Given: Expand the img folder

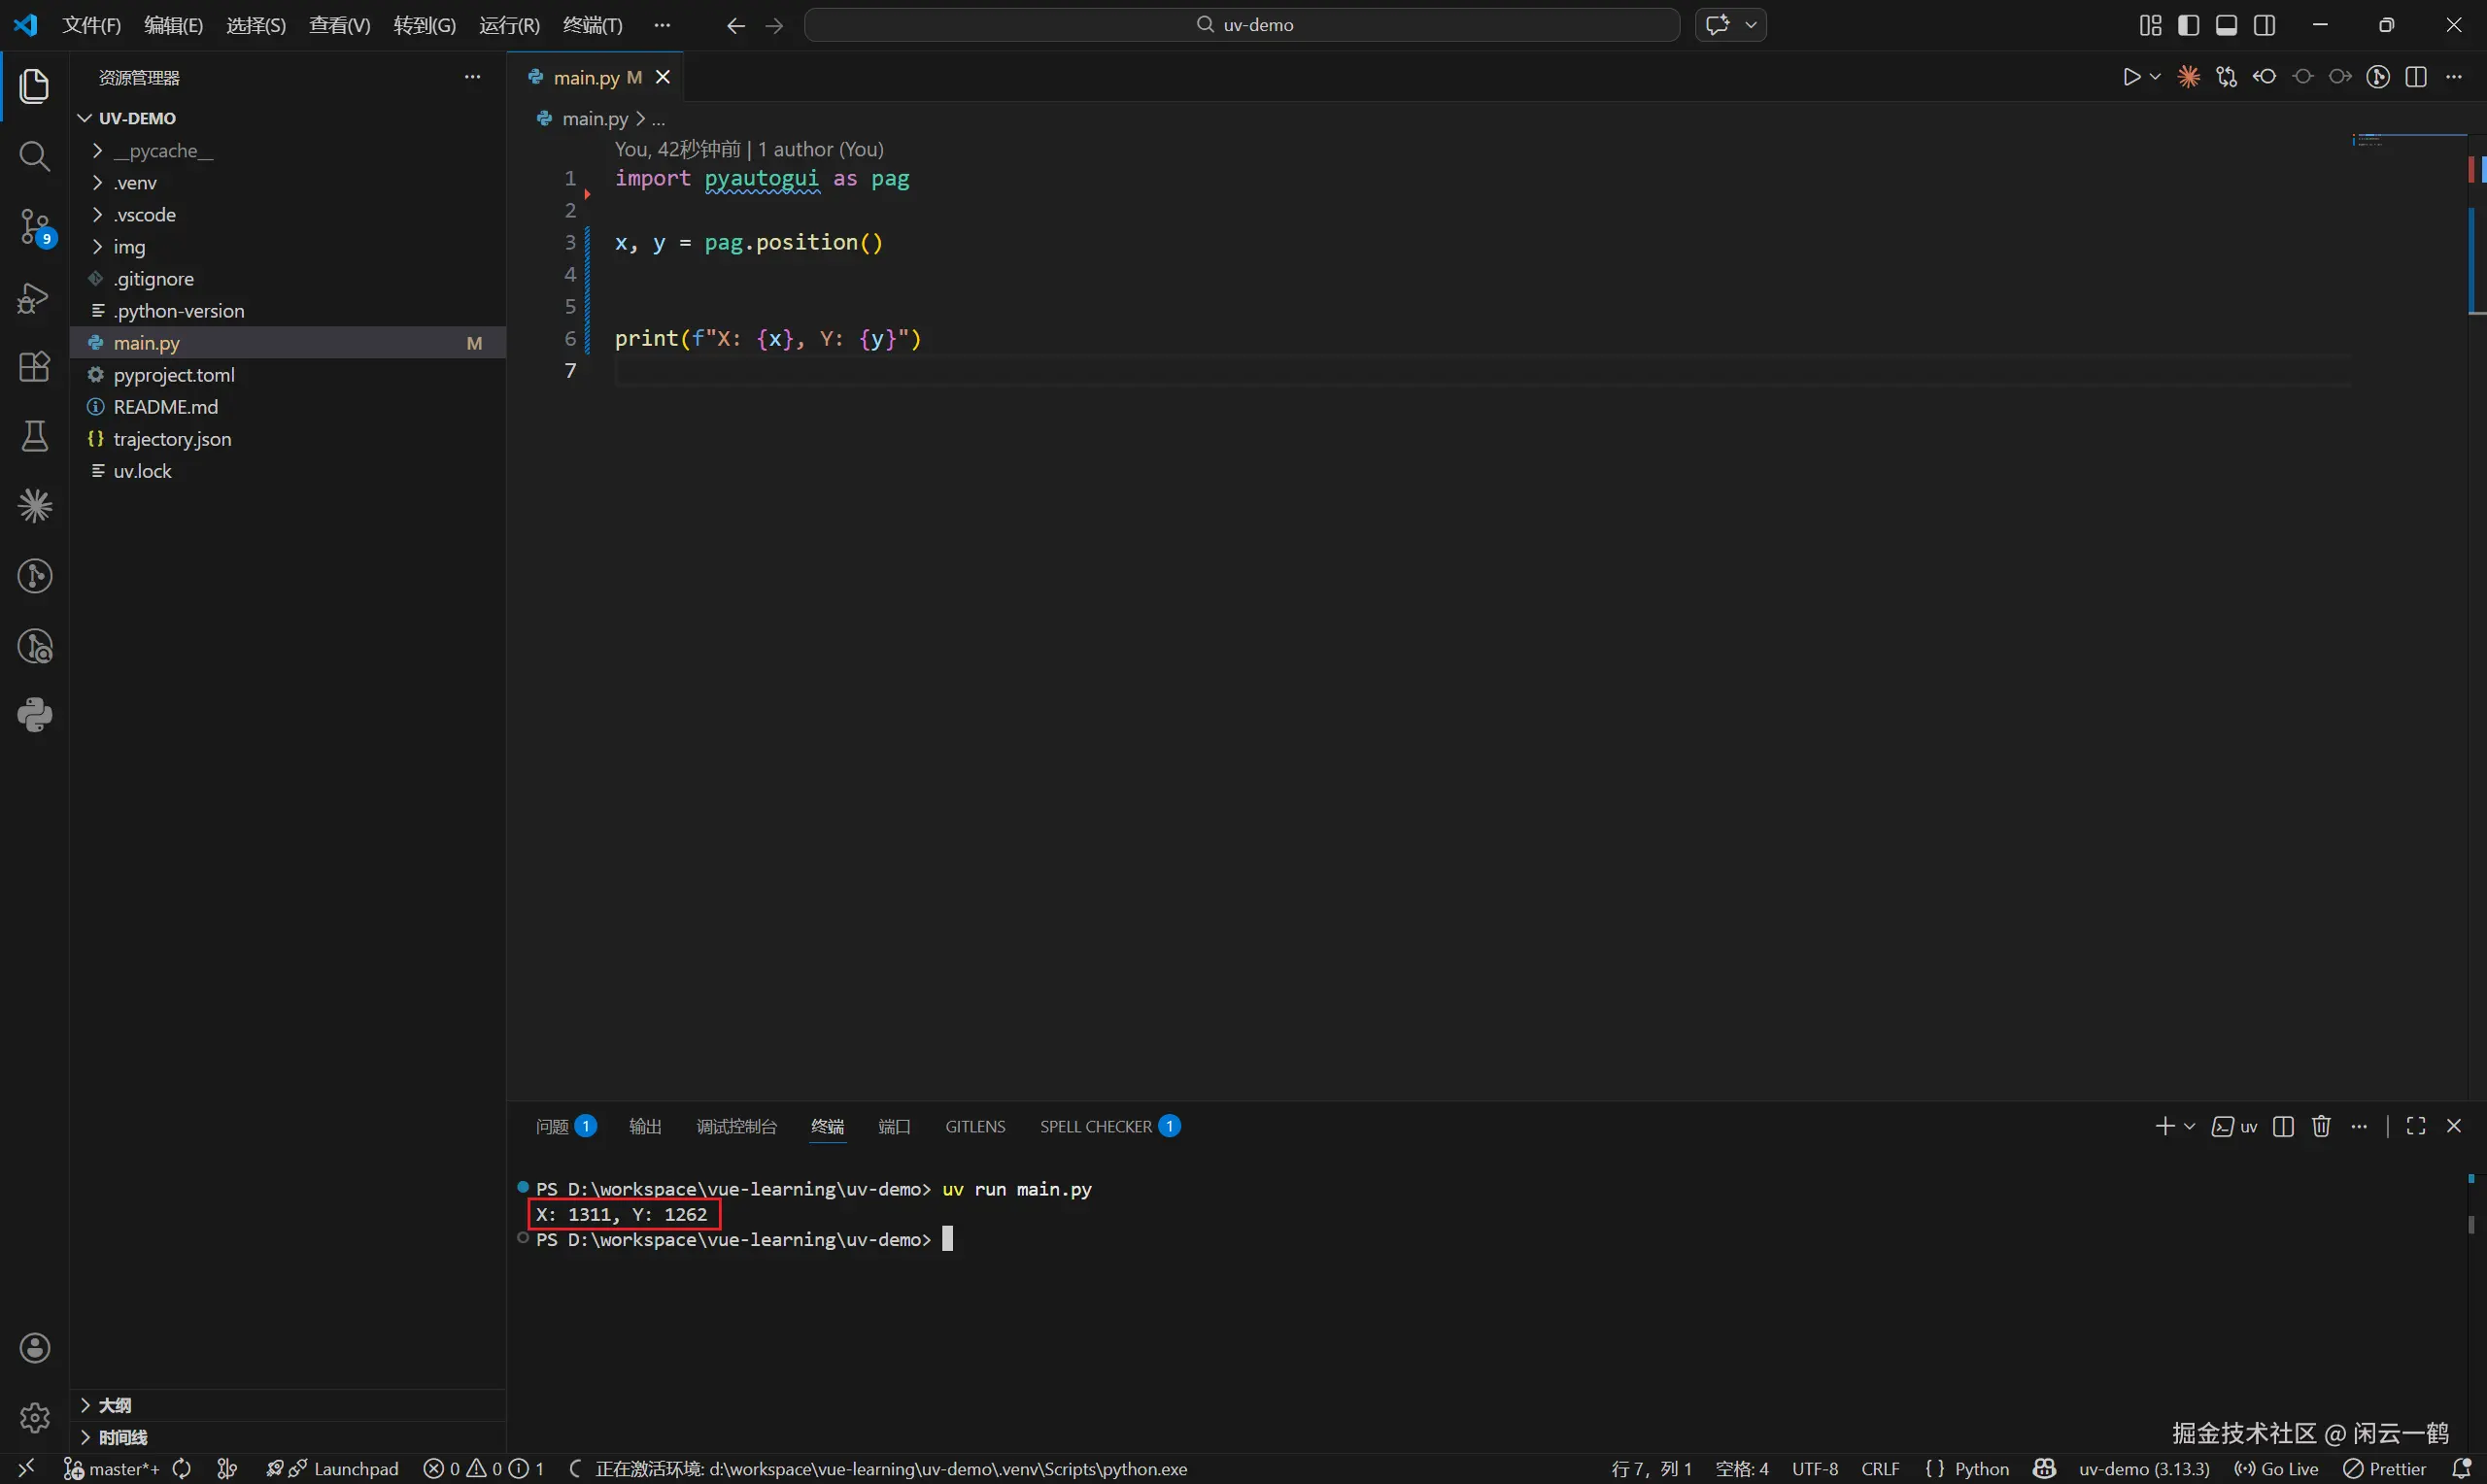Looking at the screenshot, I should click(129, 247).
